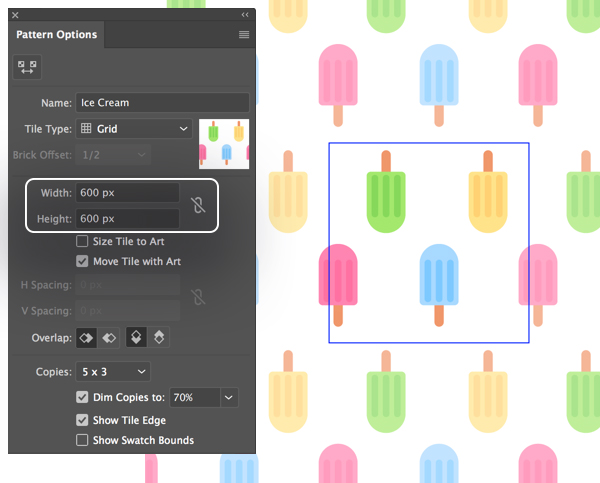The image size is (600, 483).
Task: Choose the Top in Front overlap icon
Action: click(x=136, y=338)
